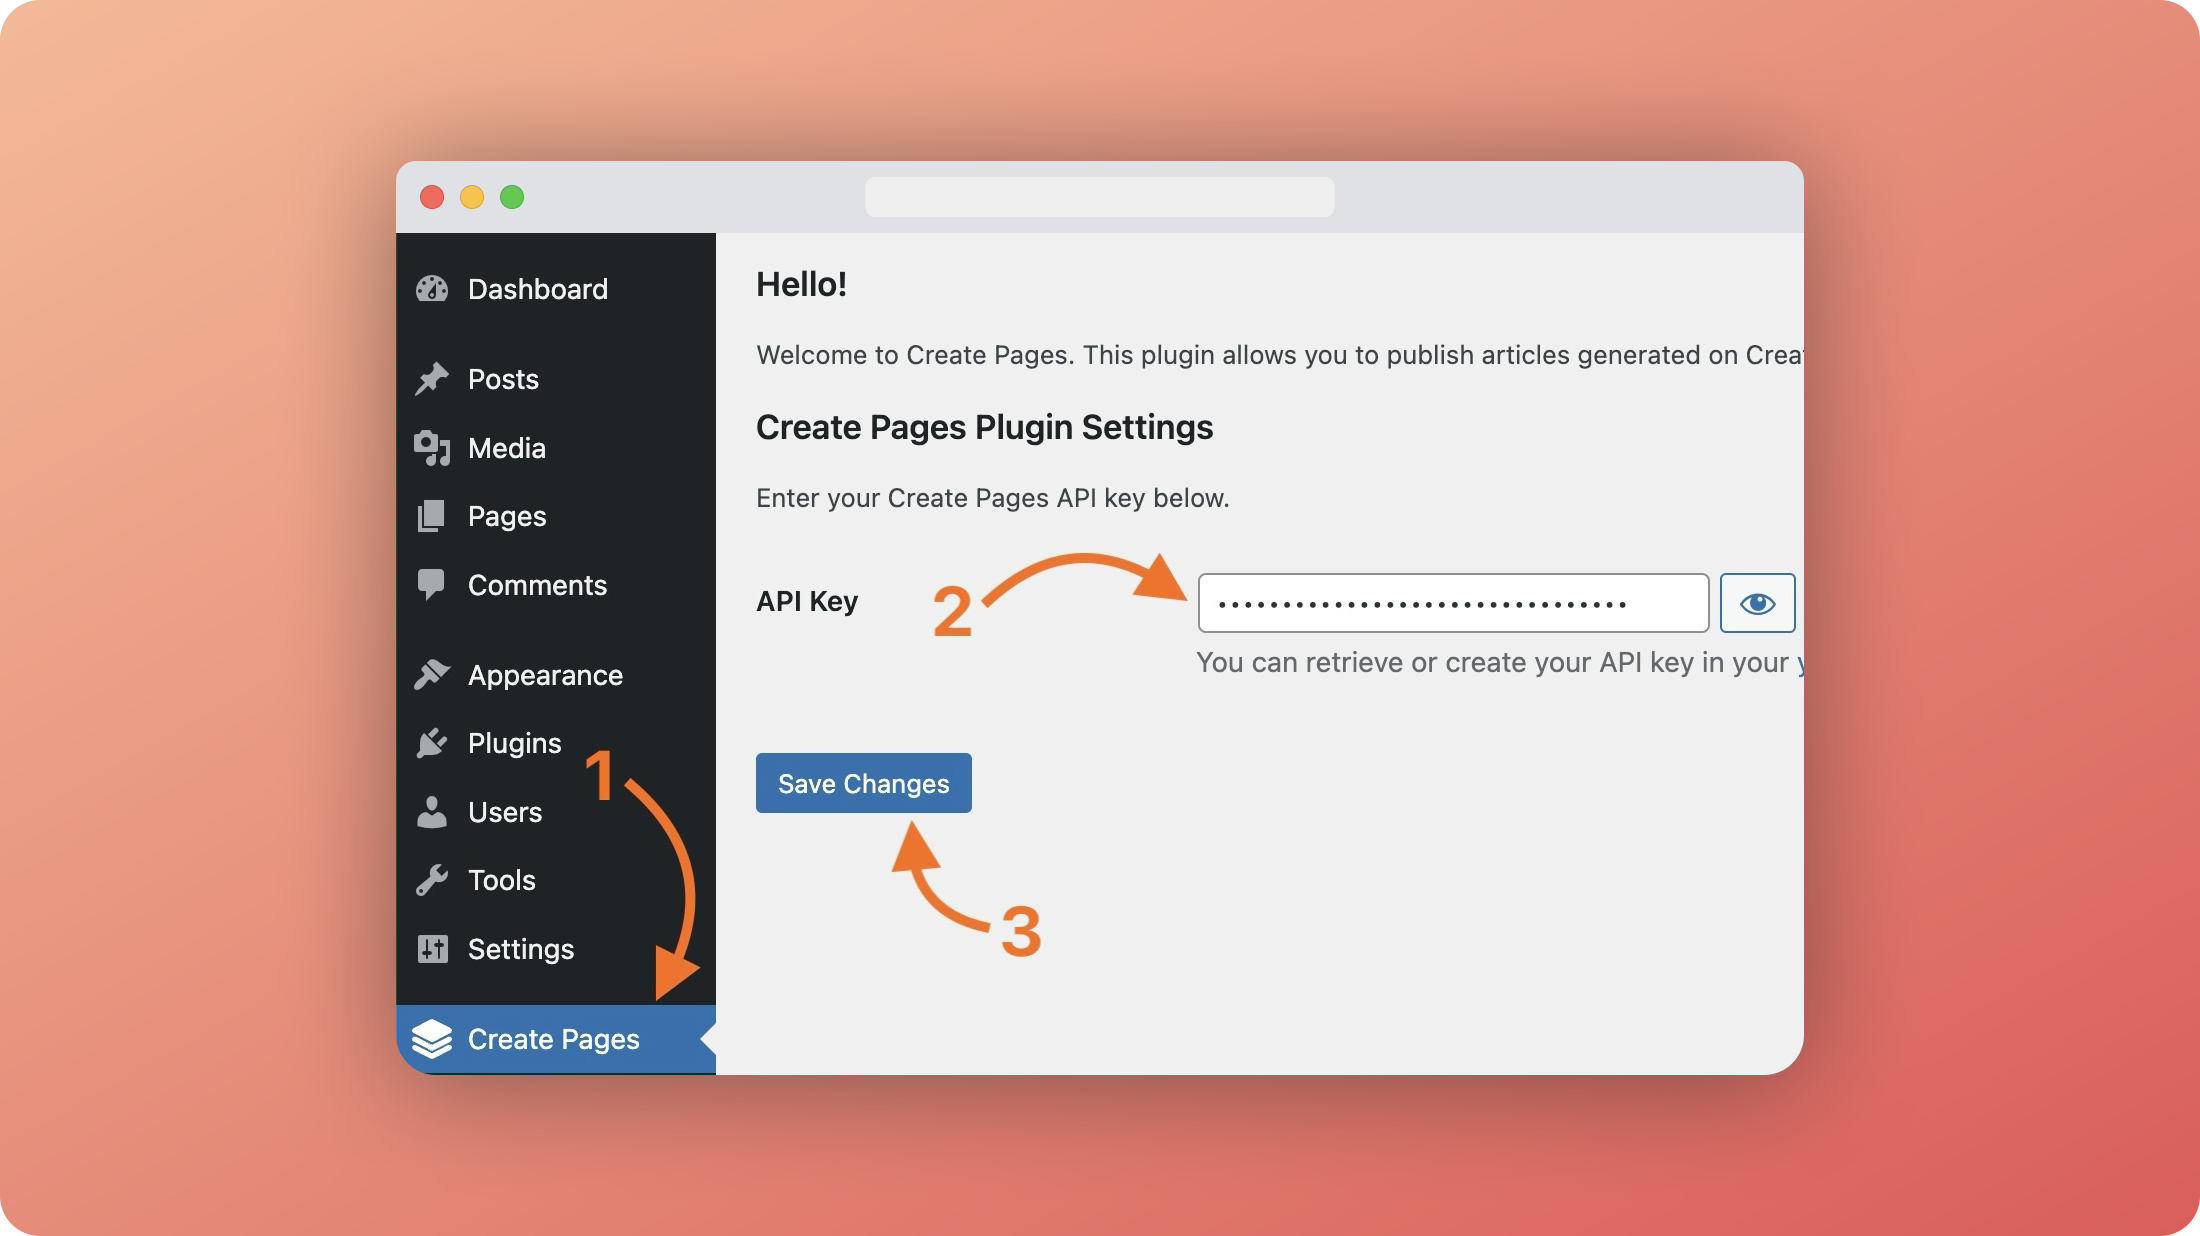
Task: Click the Save Changes button
Action: pos(863,783)
